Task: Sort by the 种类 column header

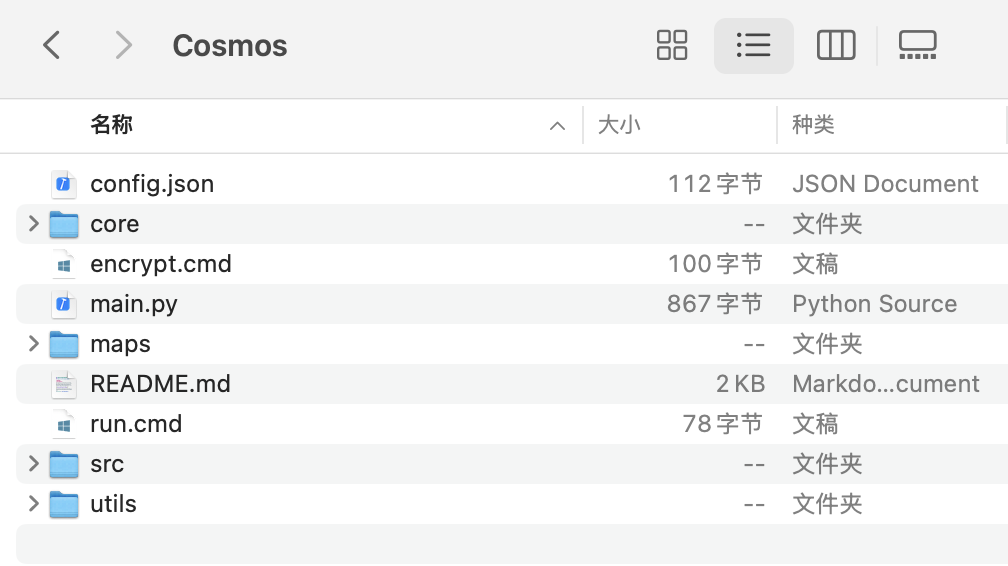Action: click(x=813, y=125)
